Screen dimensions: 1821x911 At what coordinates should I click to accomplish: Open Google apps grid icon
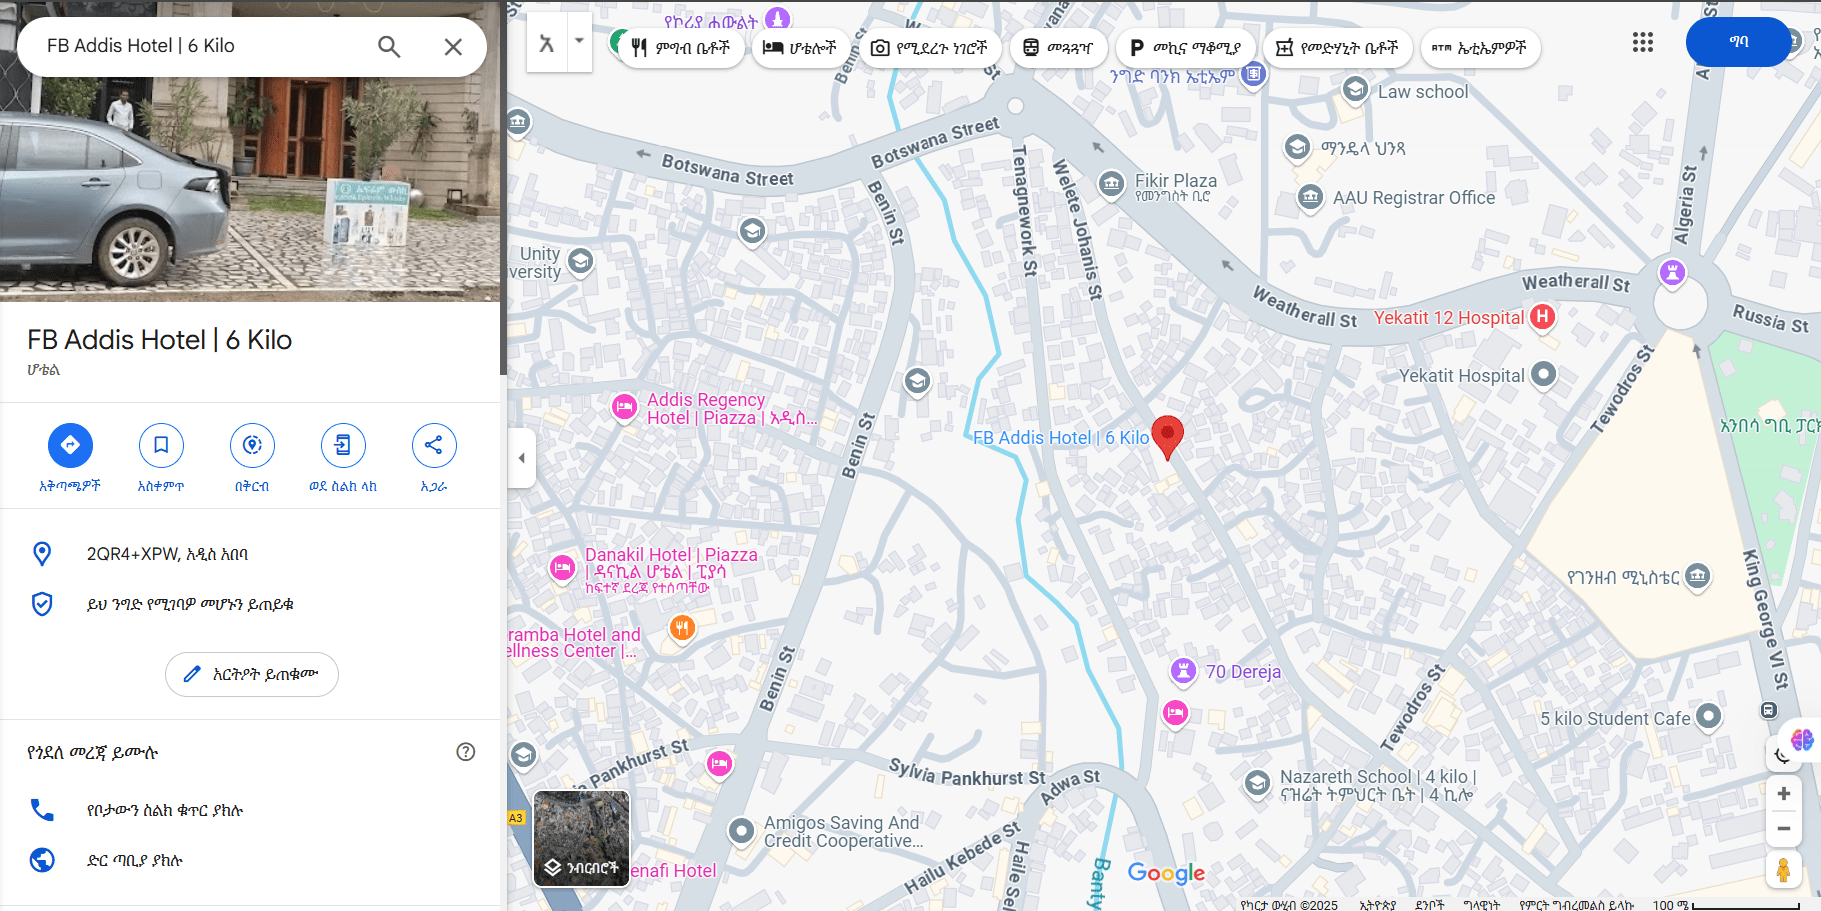[x=1643, y=42]
